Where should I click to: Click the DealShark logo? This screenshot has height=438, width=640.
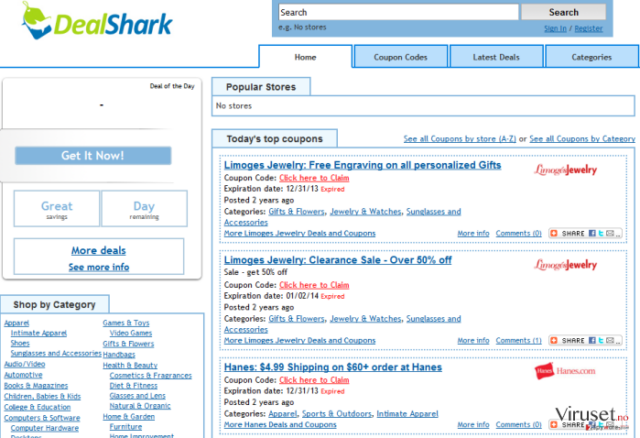(97, 21)
